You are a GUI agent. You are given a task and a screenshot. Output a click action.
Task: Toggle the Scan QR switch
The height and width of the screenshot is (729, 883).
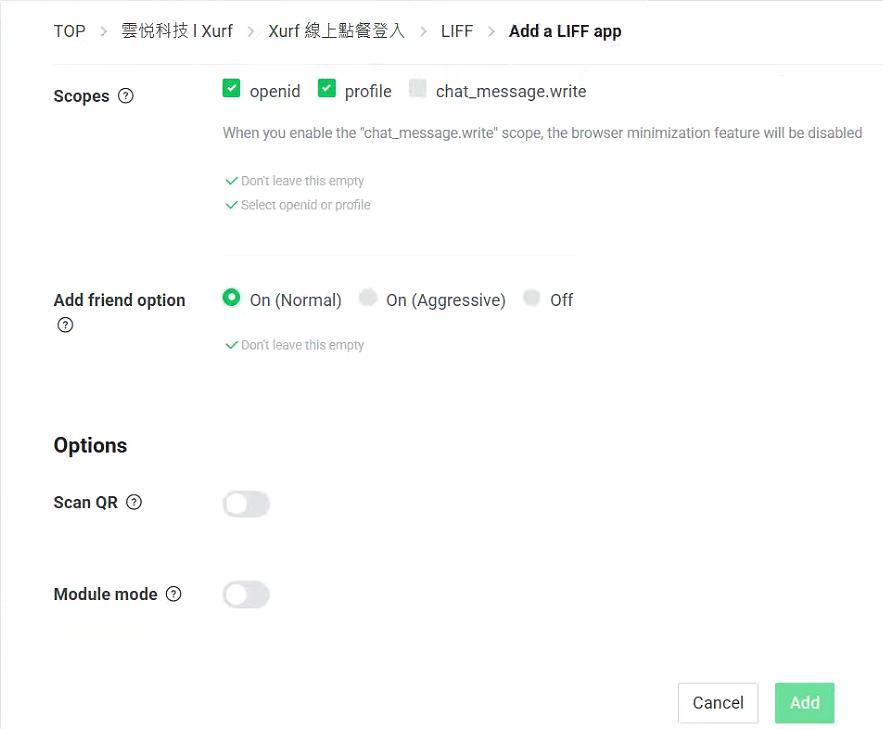246,504
